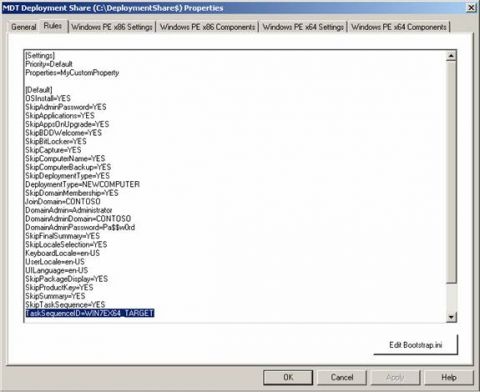Viewport: 480px width, 392px height.
Task: Click the SkipBDDWelcome=YES line
Action: pos(64,133)
